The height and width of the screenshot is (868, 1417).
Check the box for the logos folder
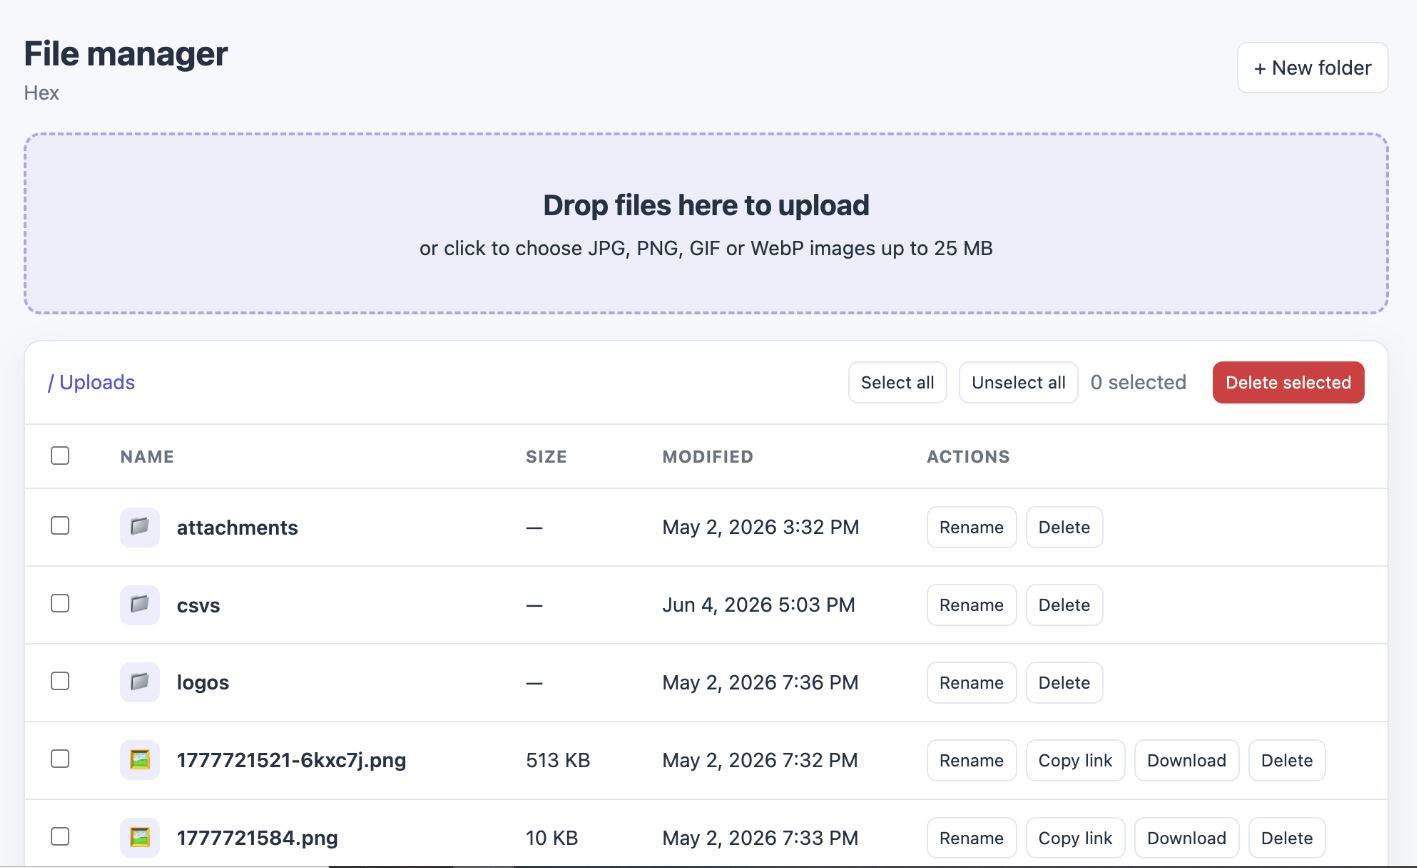(x=60, y=681)
